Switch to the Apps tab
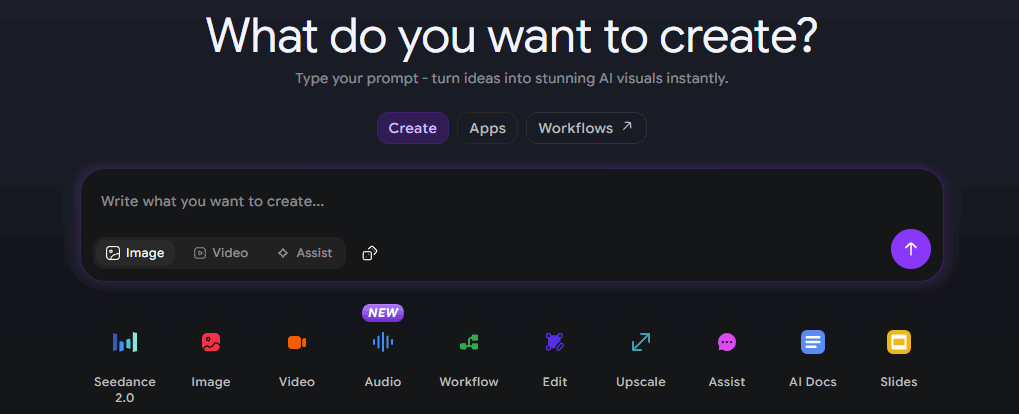1019x414 pixels. [487, 128]
